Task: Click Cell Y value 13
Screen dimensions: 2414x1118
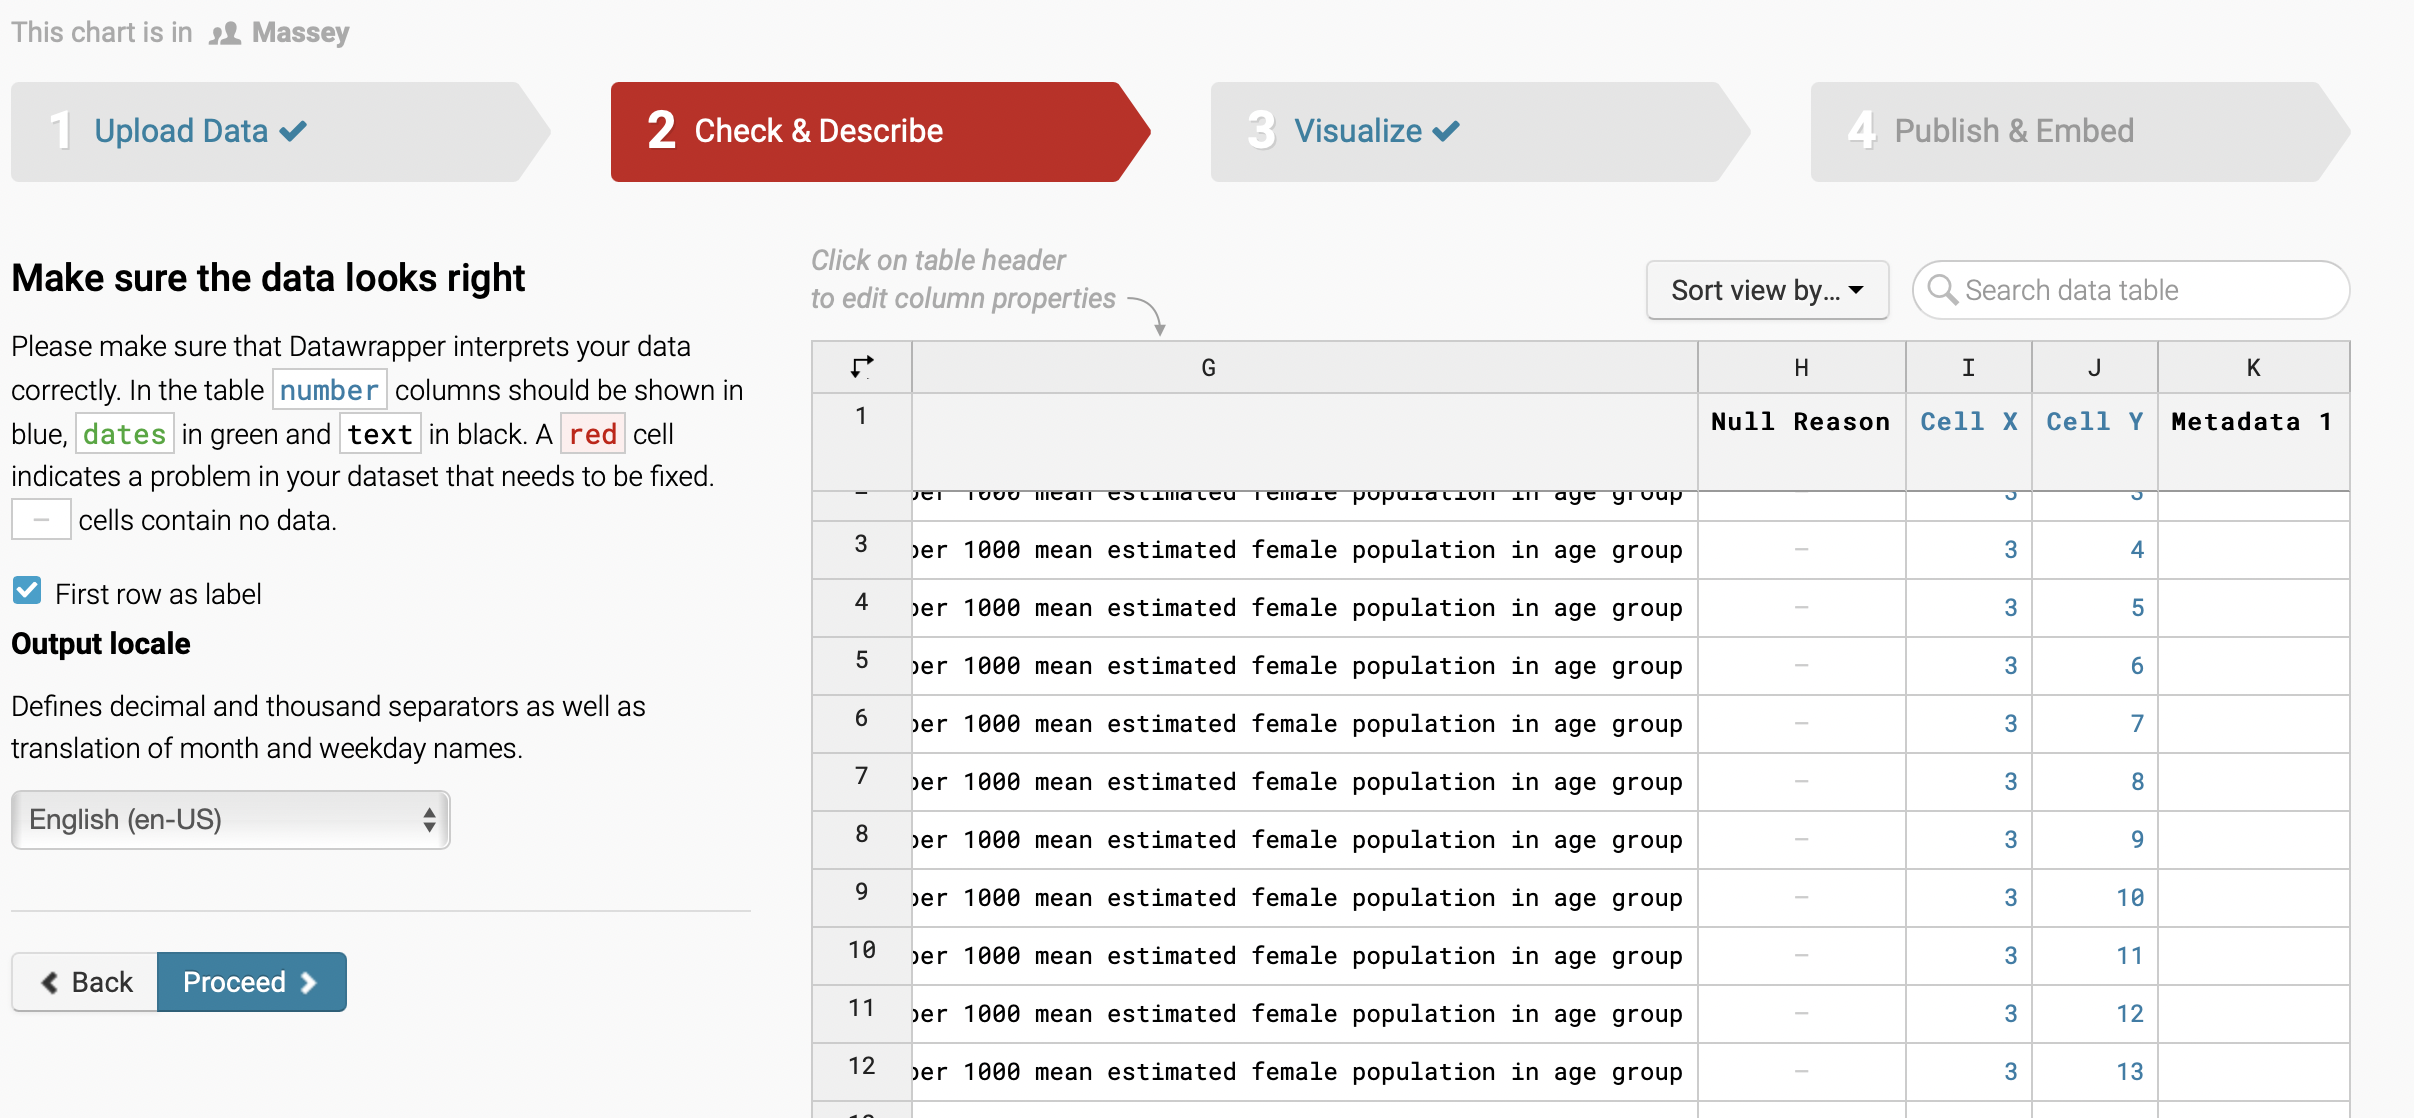Action: (2095, 1072)
